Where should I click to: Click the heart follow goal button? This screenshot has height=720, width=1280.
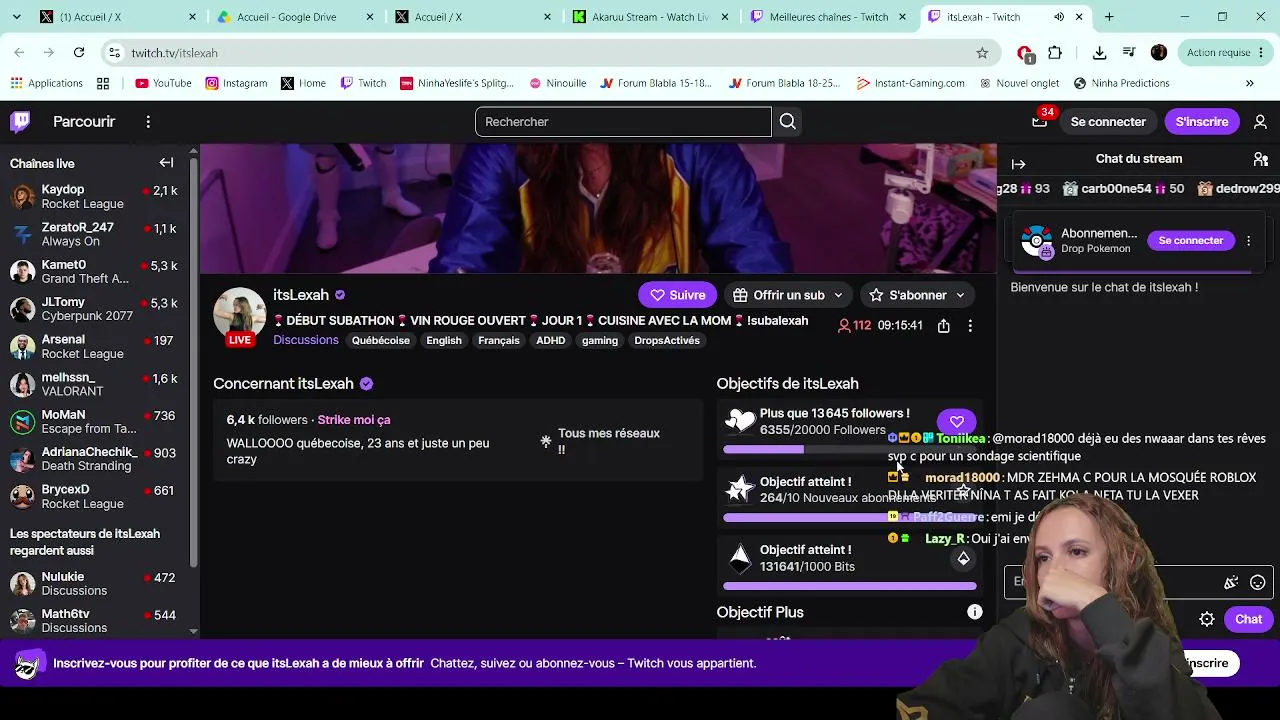click(957, 422)
